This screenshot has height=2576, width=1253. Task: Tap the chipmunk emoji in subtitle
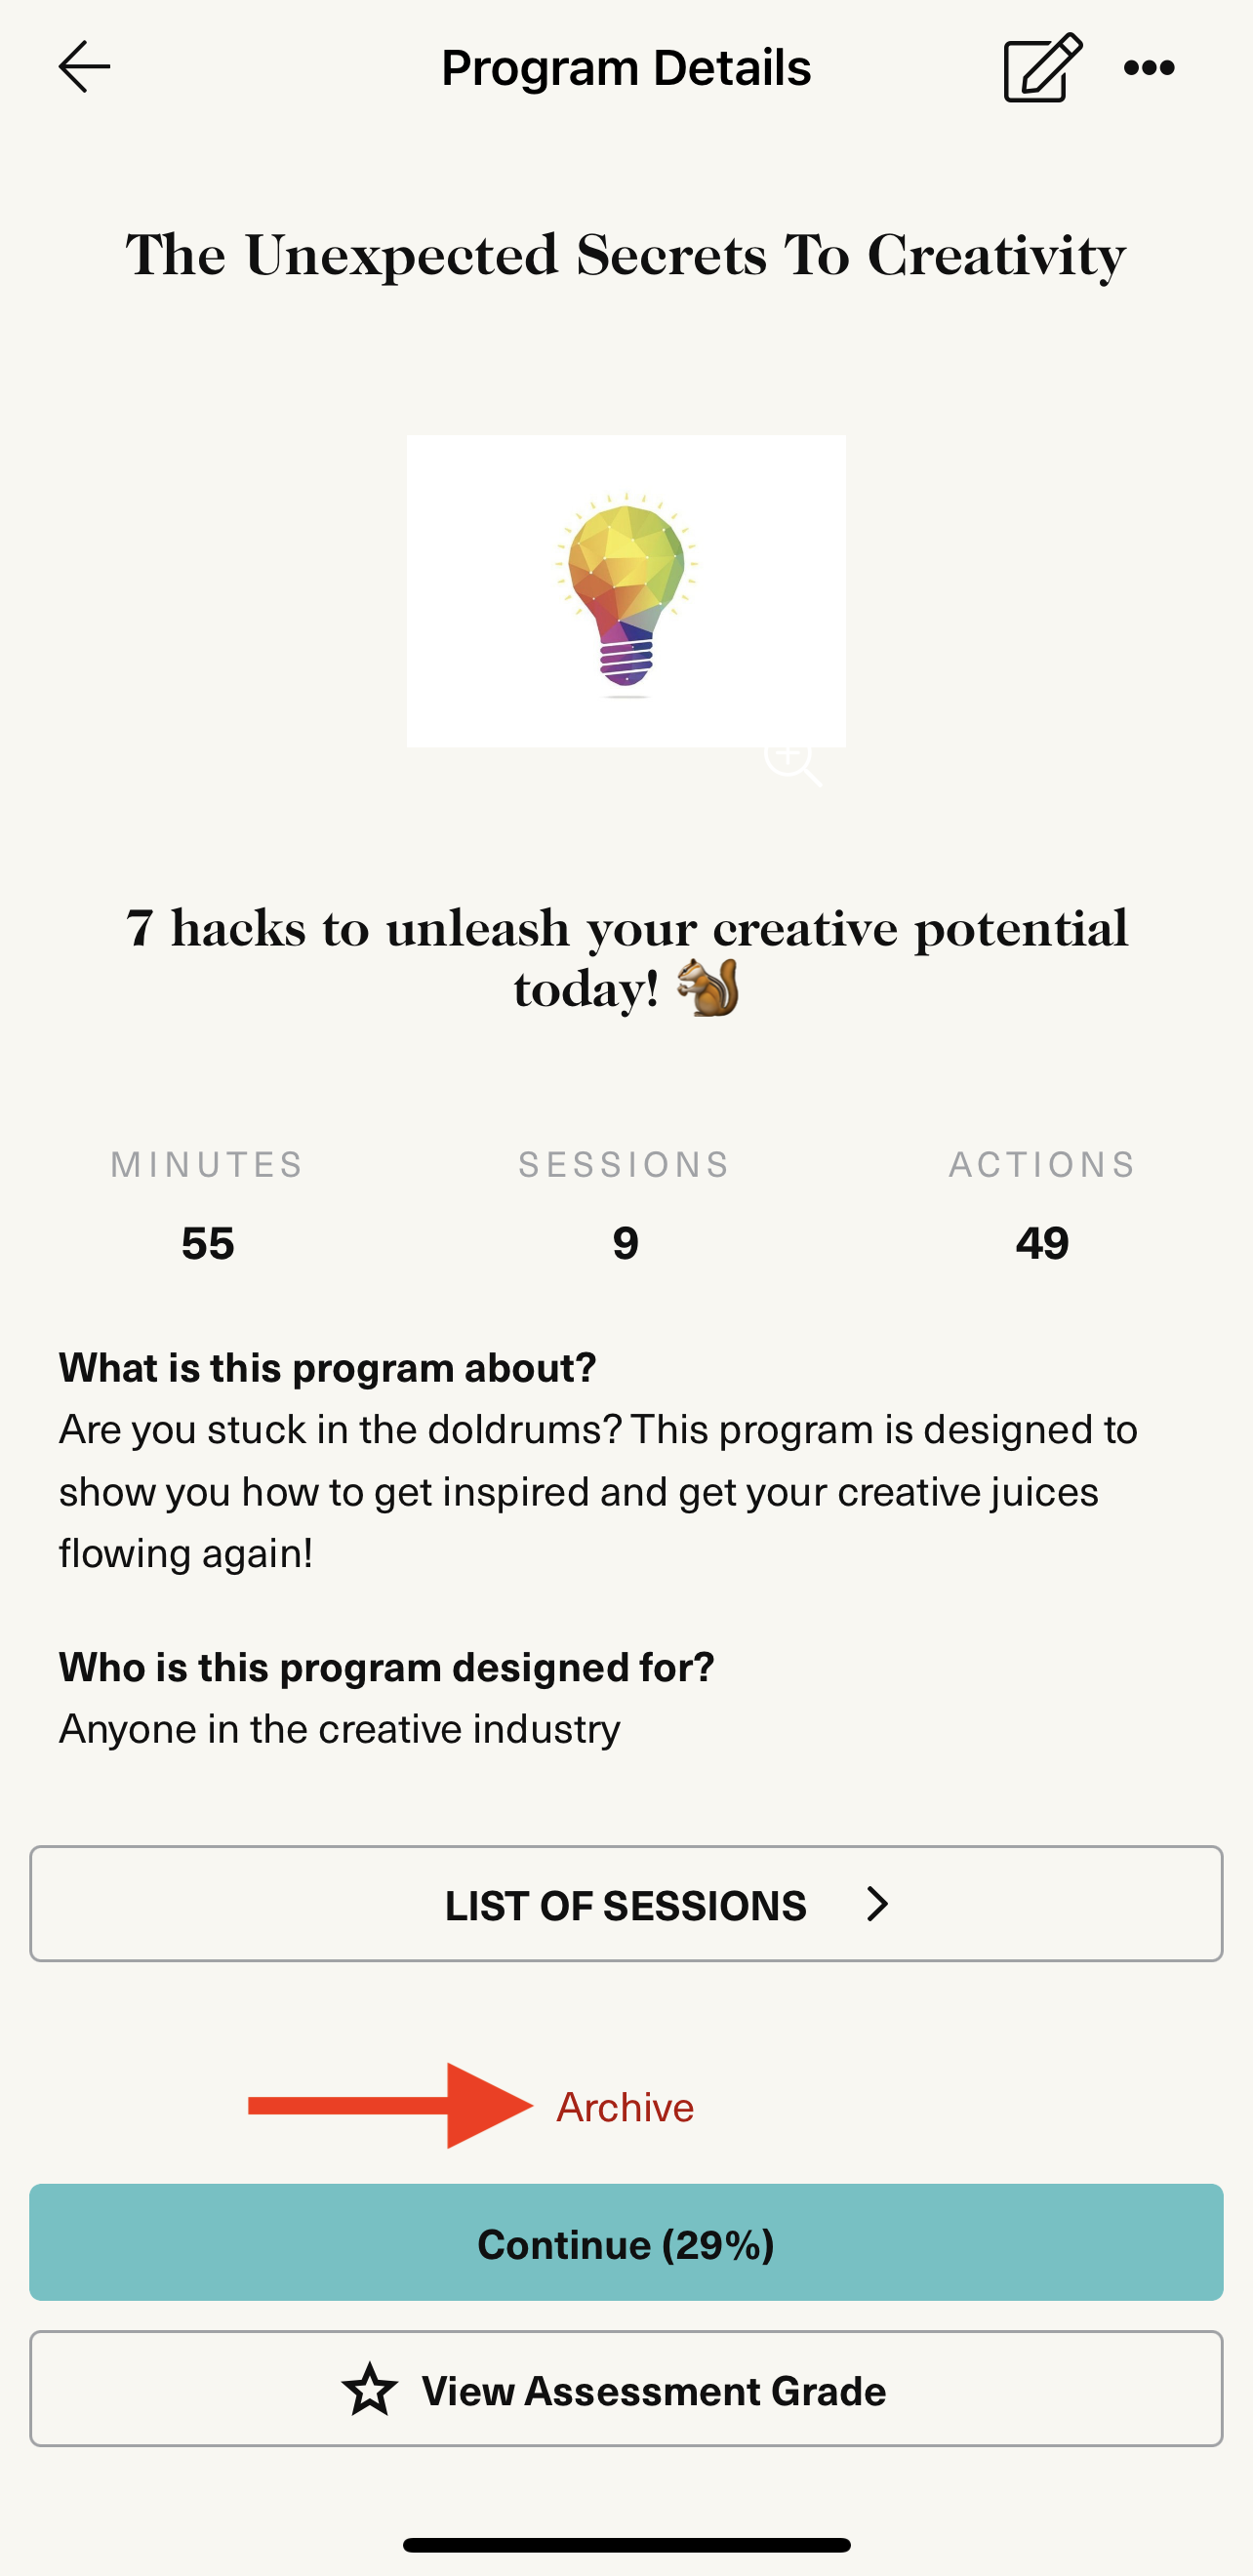tap(708, 988)
